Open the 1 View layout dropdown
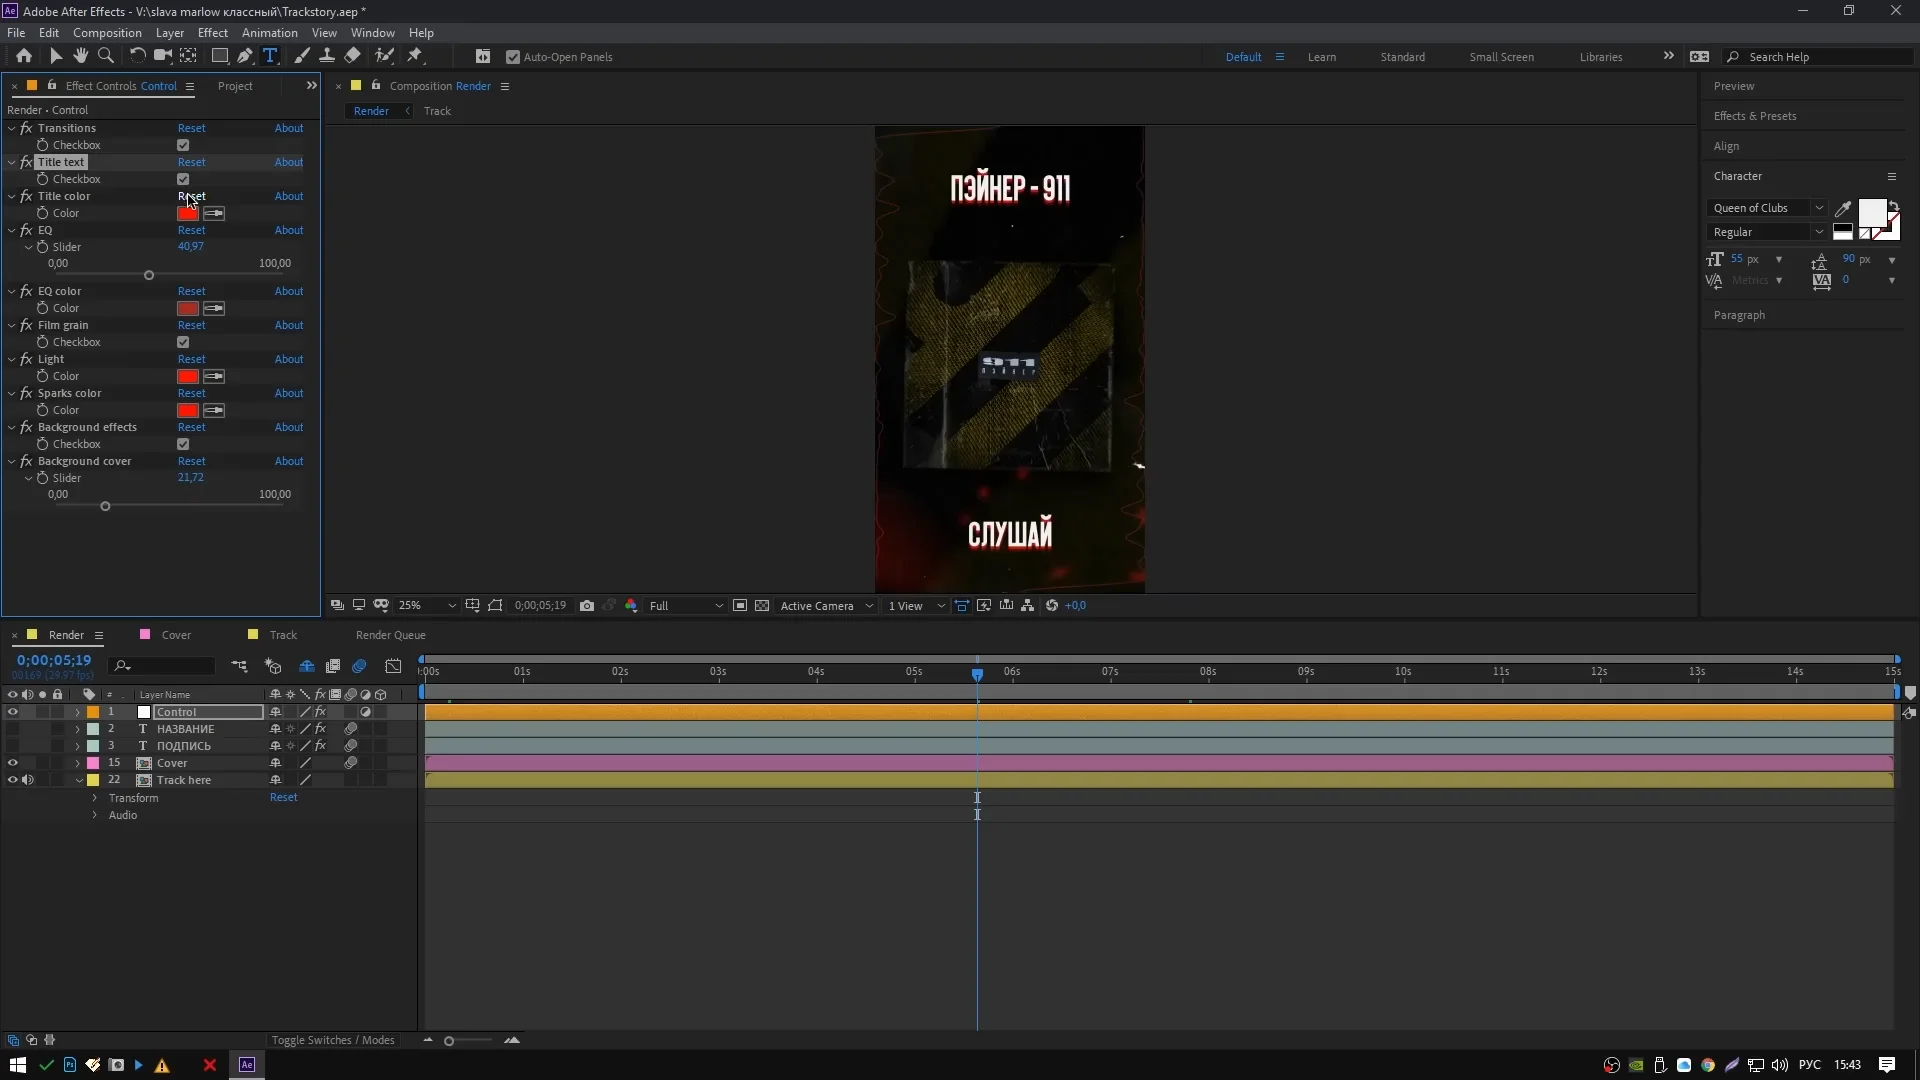Screen dimensions: 1920x1080 click(x=915, y=606)
